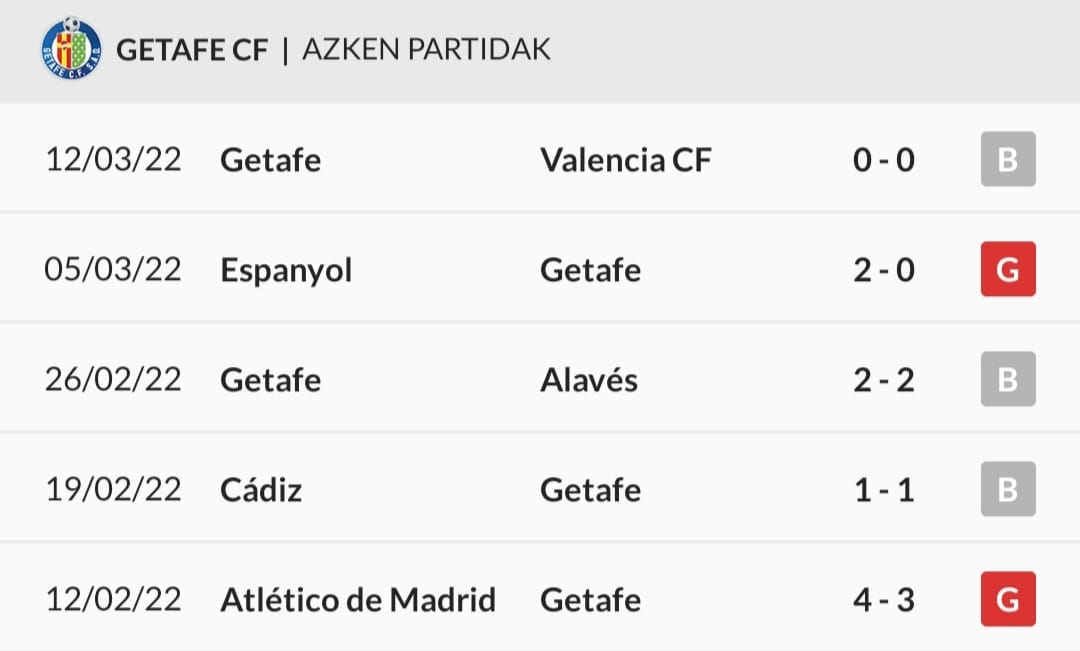
Task: Open the 12/03/22 match row
Action: [540, 159]
